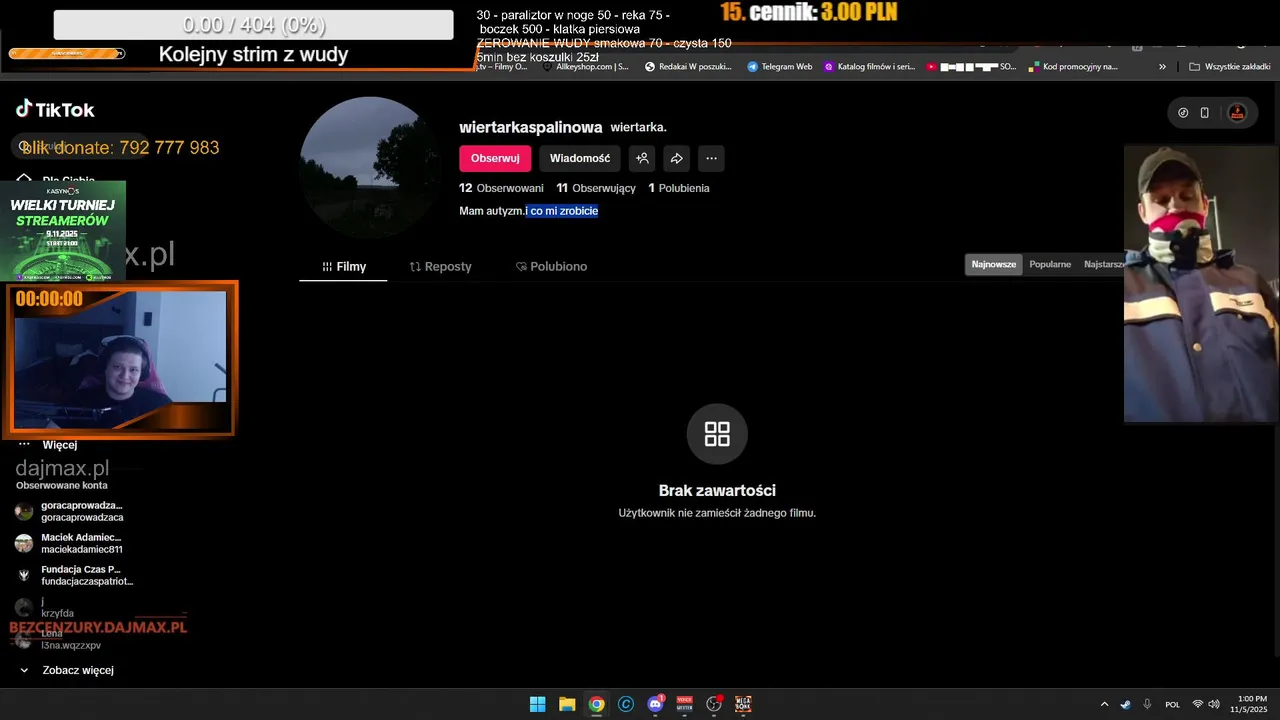Open the Kod promocyjny bookmark

click(1072, 66)
